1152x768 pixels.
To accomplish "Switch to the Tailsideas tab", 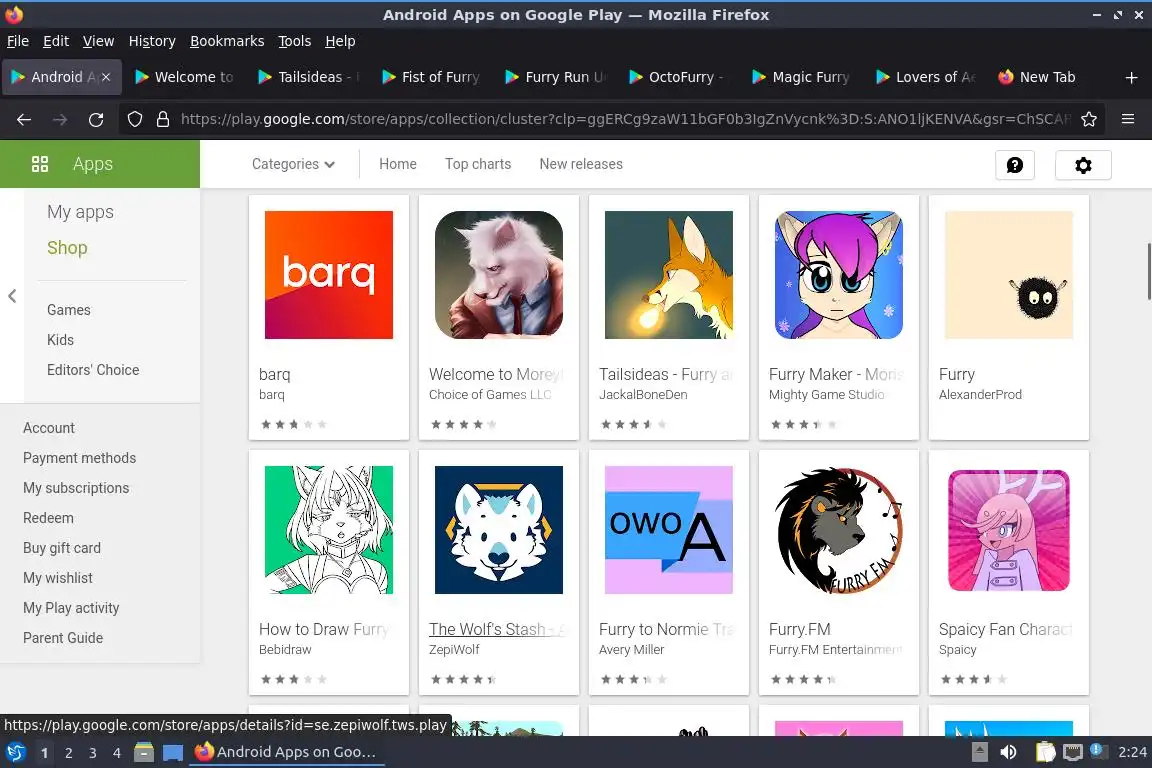I will (x=308, y=77).
